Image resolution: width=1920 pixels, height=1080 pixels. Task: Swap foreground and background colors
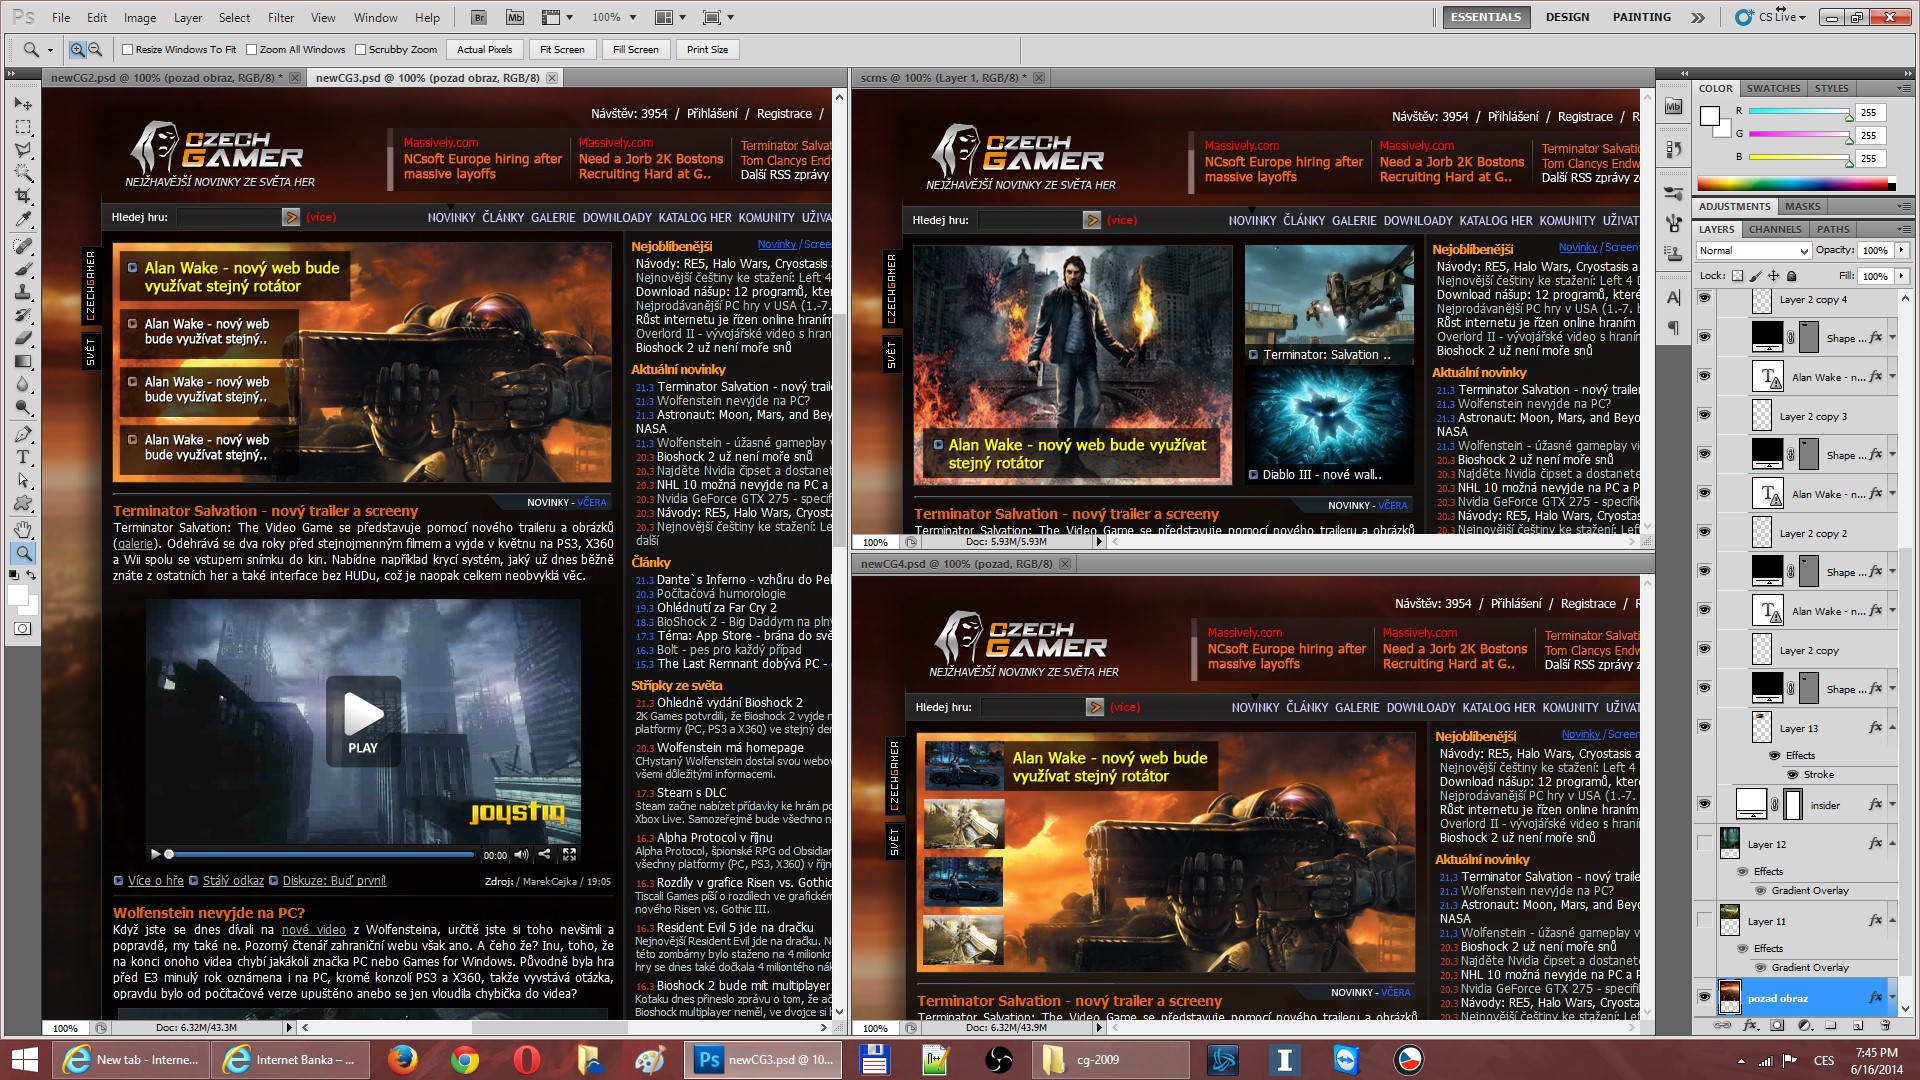(x=32, y=575)
